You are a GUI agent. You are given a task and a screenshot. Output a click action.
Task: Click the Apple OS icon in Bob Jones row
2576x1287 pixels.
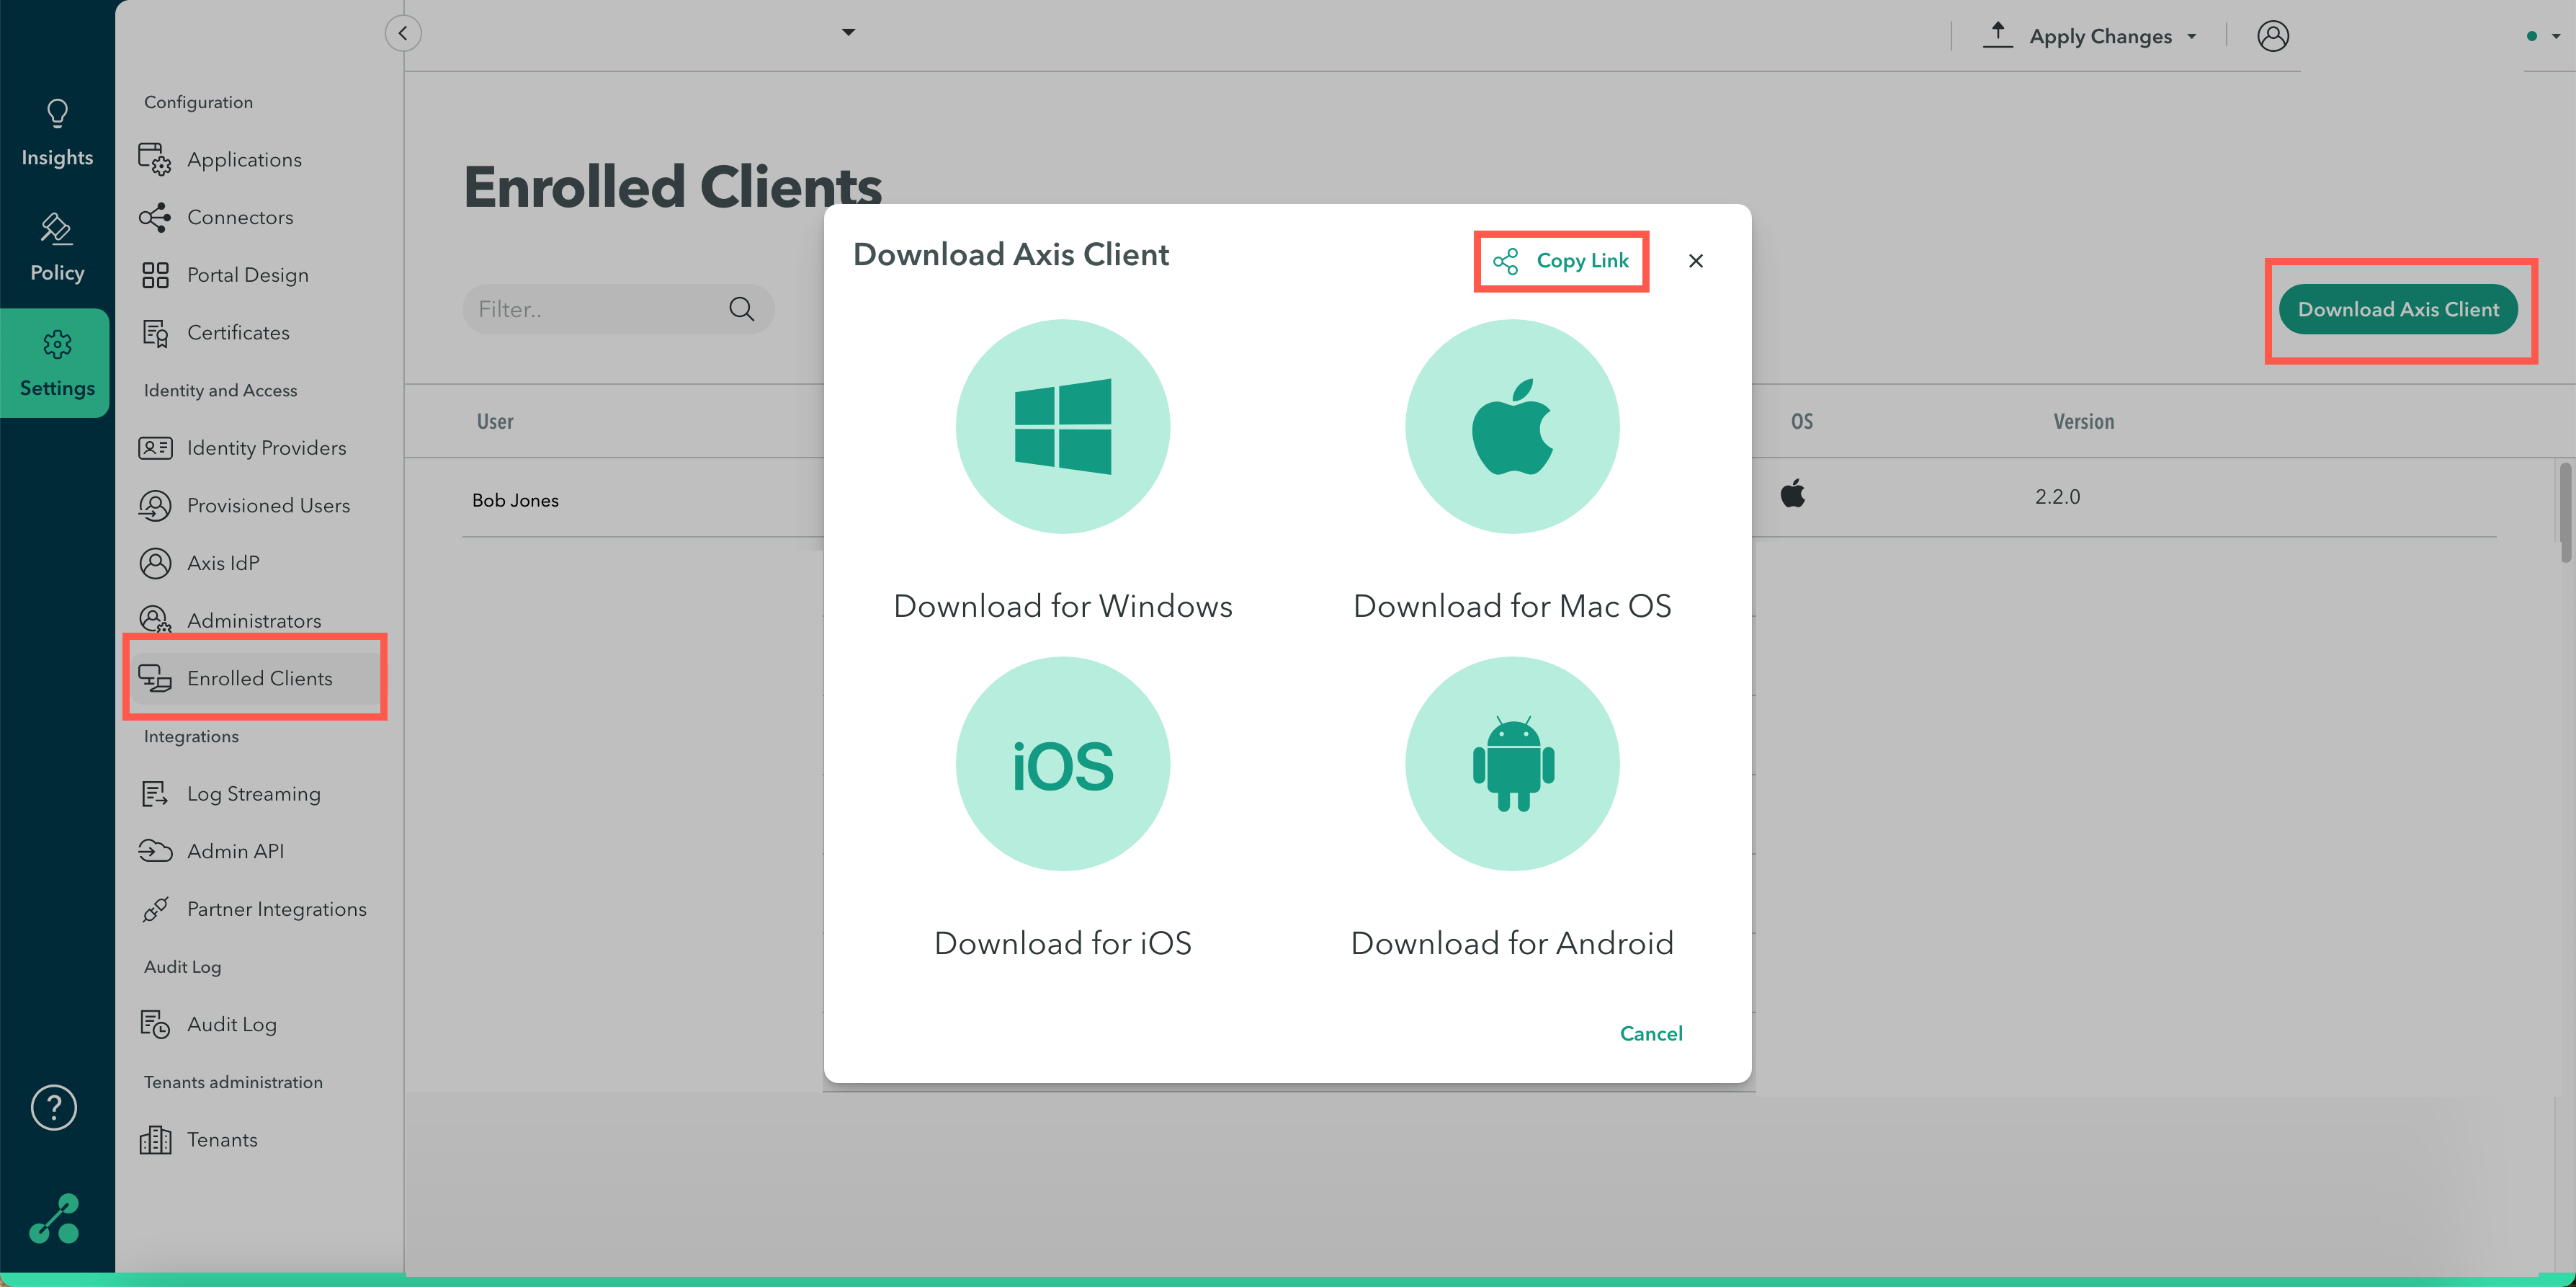tap(1792, 494)
